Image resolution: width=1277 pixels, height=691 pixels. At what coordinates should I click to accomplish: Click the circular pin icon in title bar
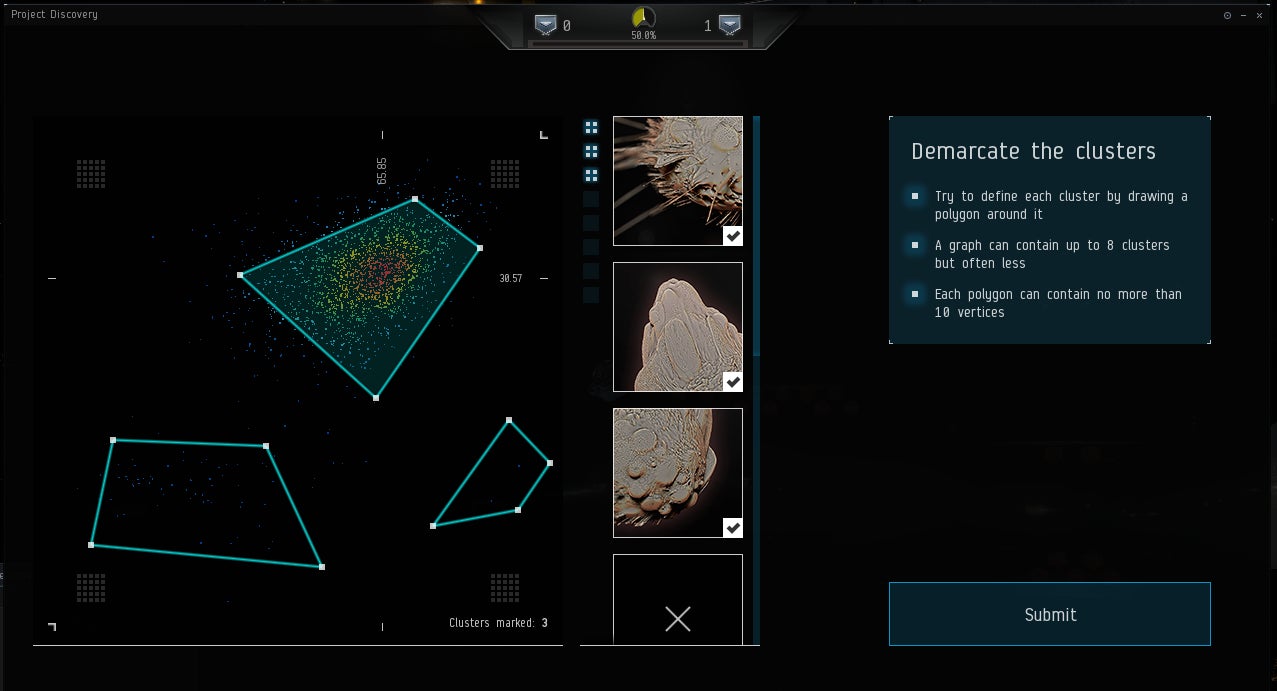point(1228,15)
